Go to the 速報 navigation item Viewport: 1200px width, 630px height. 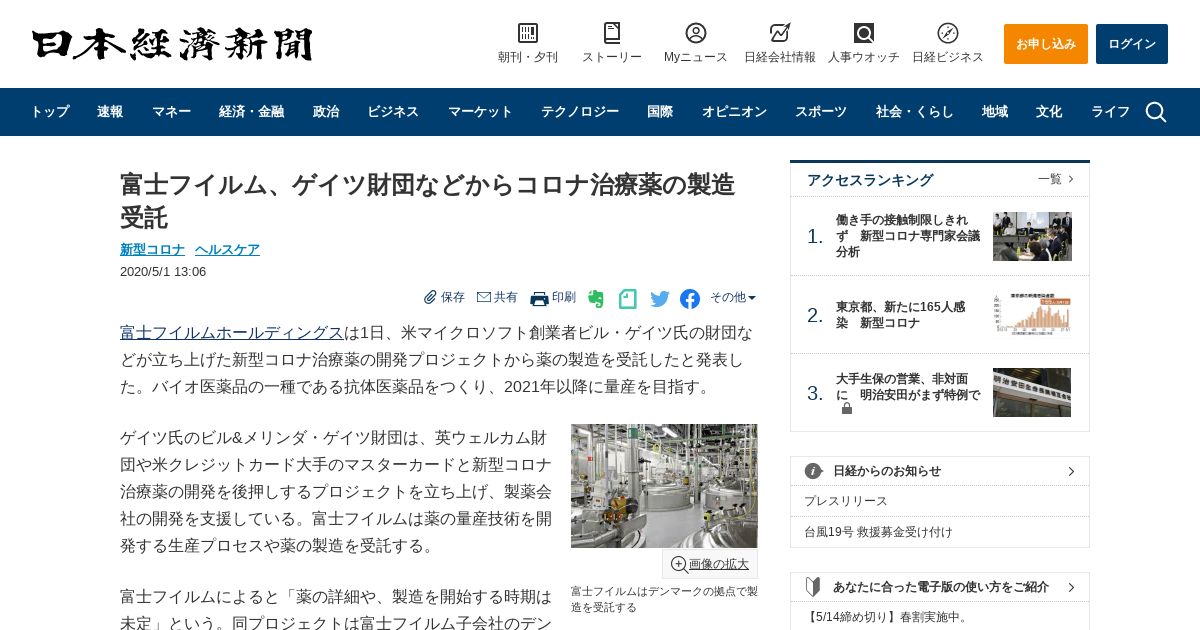110,112
